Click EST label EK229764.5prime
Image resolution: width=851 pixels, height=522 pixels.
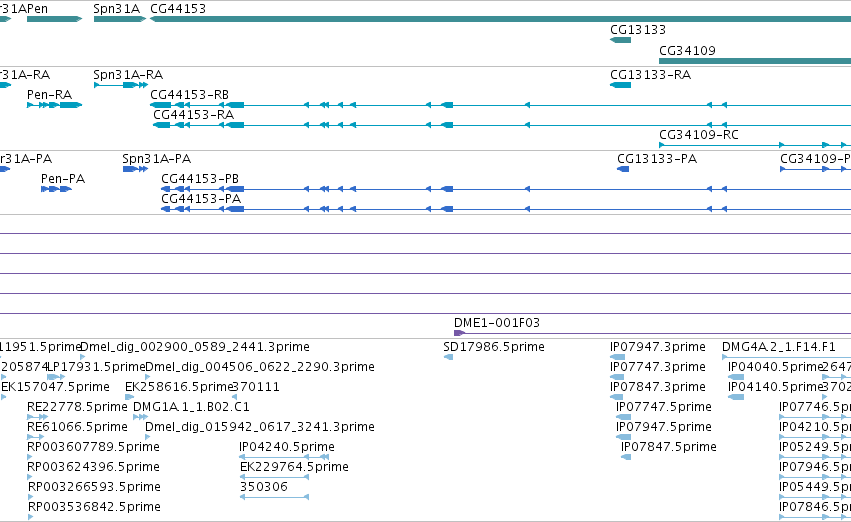[x=294, y=467]
